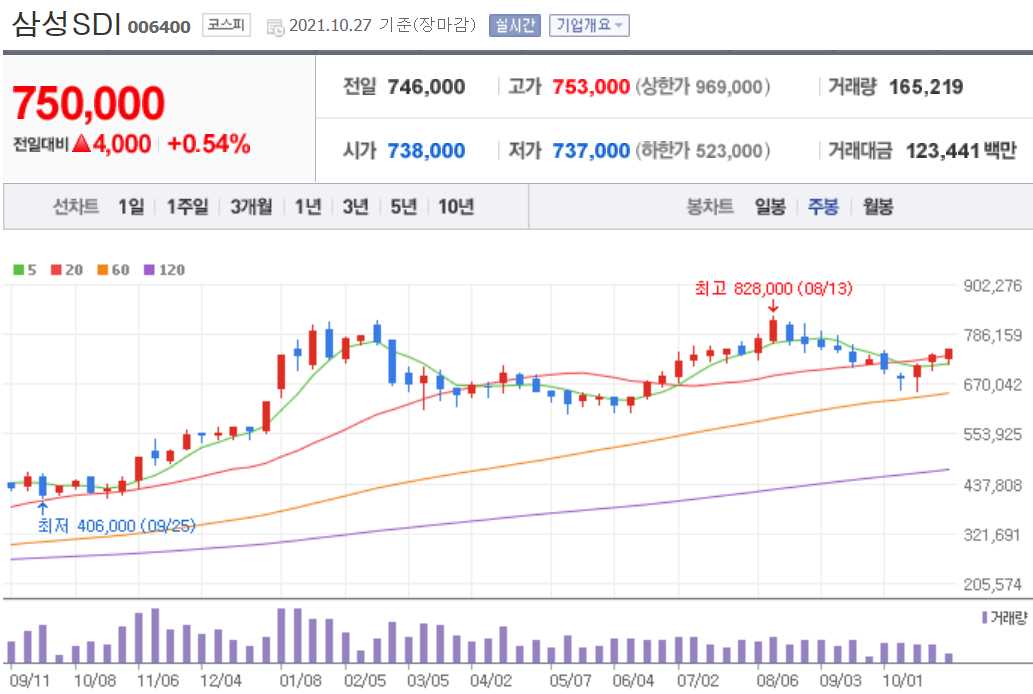Click the 01/08 date axis label
This screenshot has height=694, width=1033.
coord(300,680)
